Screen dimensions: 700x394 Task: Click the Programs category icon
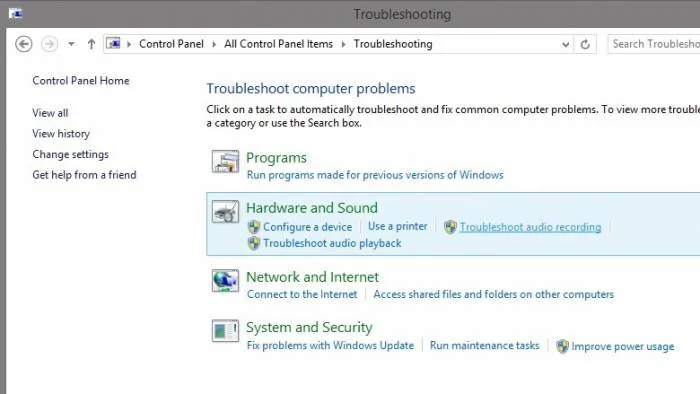click(225, 161)
